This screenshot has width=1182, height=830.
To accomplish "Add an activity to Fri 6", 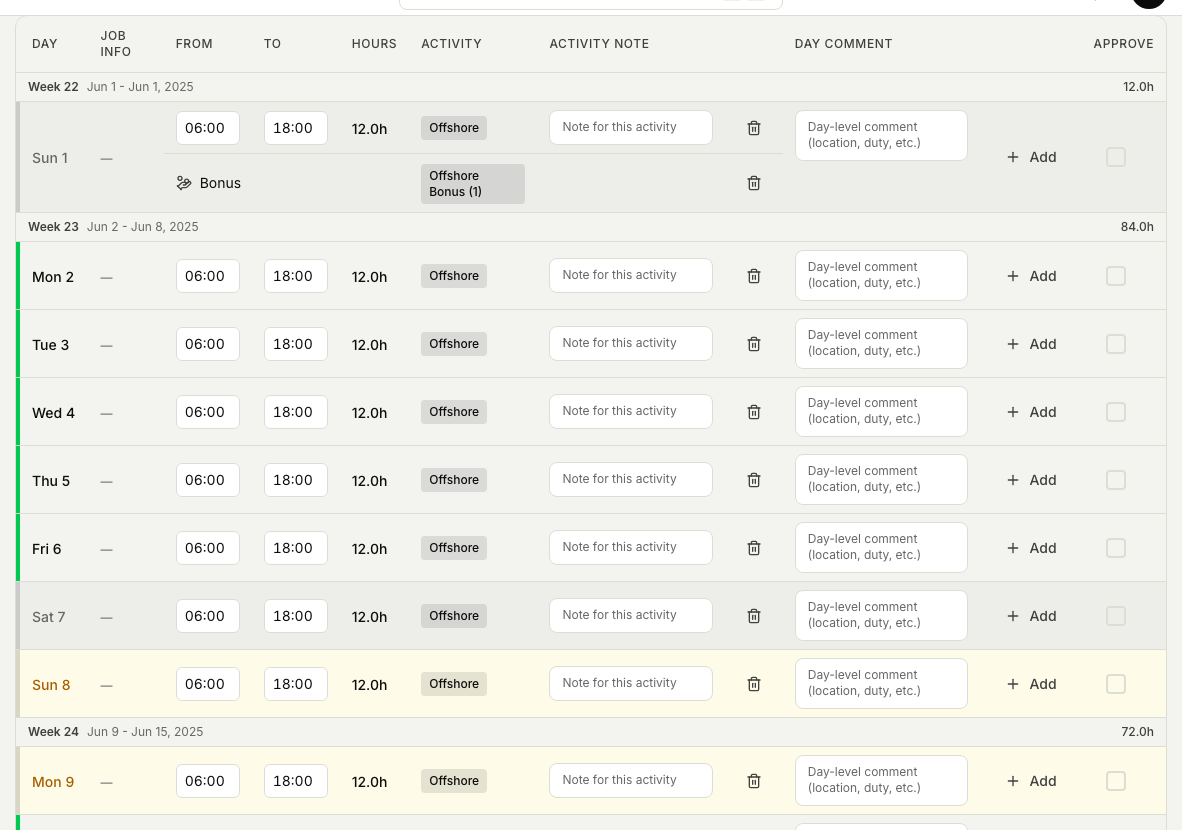I will (x=1031, y=548).
